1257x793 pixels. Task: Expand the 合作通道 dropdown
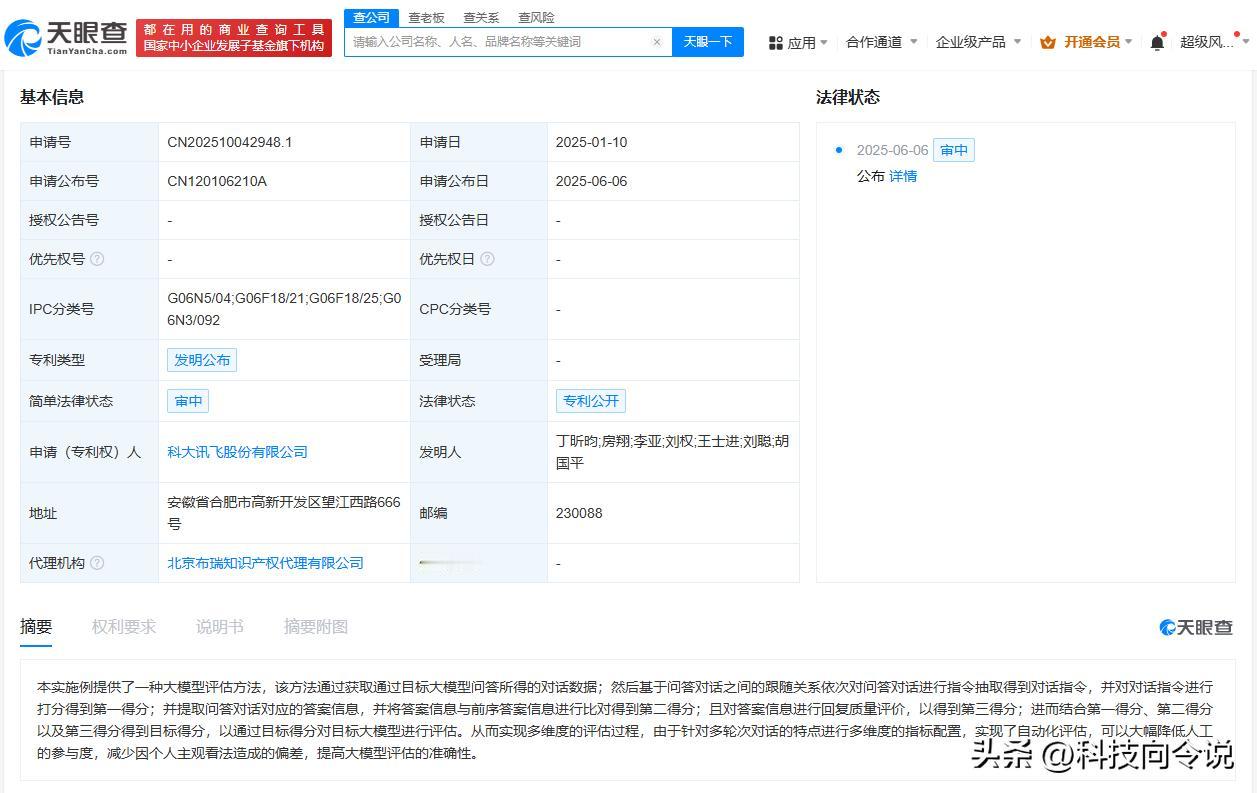pos(914,42)
